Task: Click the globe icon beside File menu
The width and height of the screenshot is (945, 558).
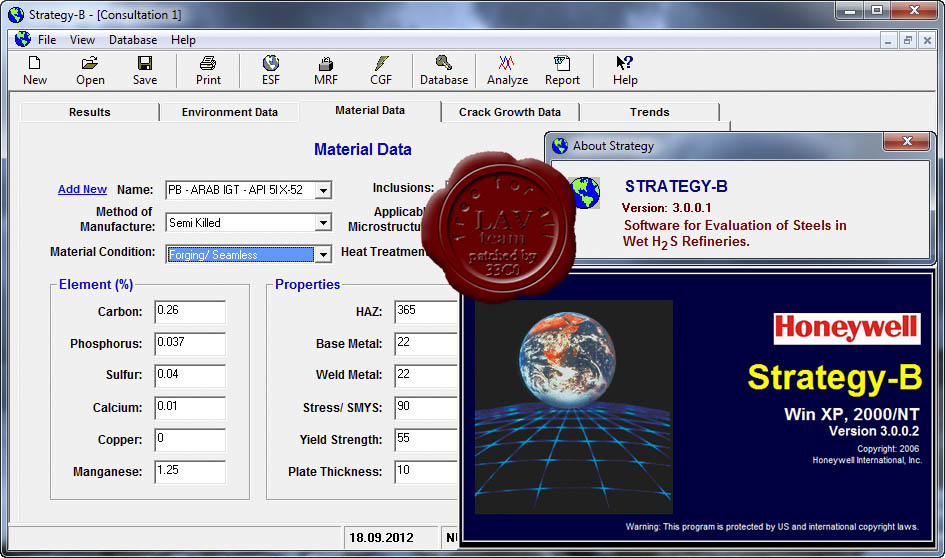Action: [23, 39]
